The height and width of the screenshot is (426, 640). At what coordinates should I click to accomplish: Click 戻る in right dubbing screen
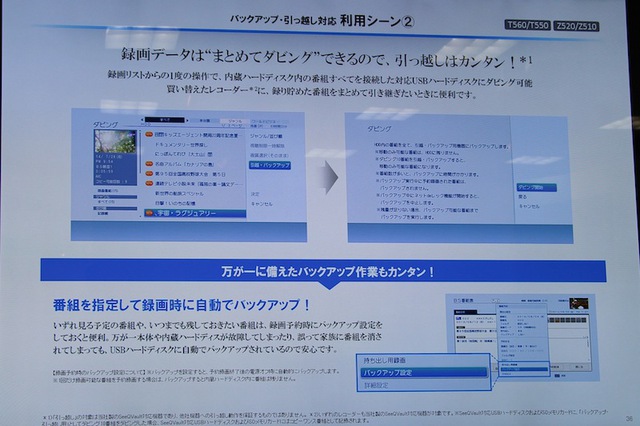523,197
